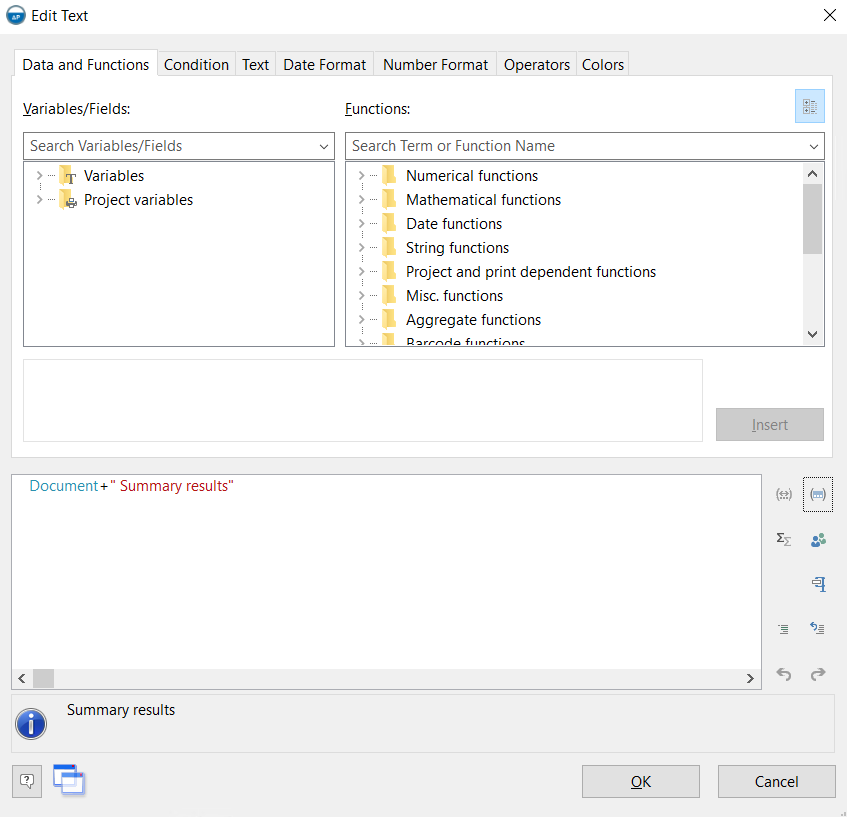Screen dimensions: 847x817
Task: Expand the String functions folder
Action: [361, 248]
